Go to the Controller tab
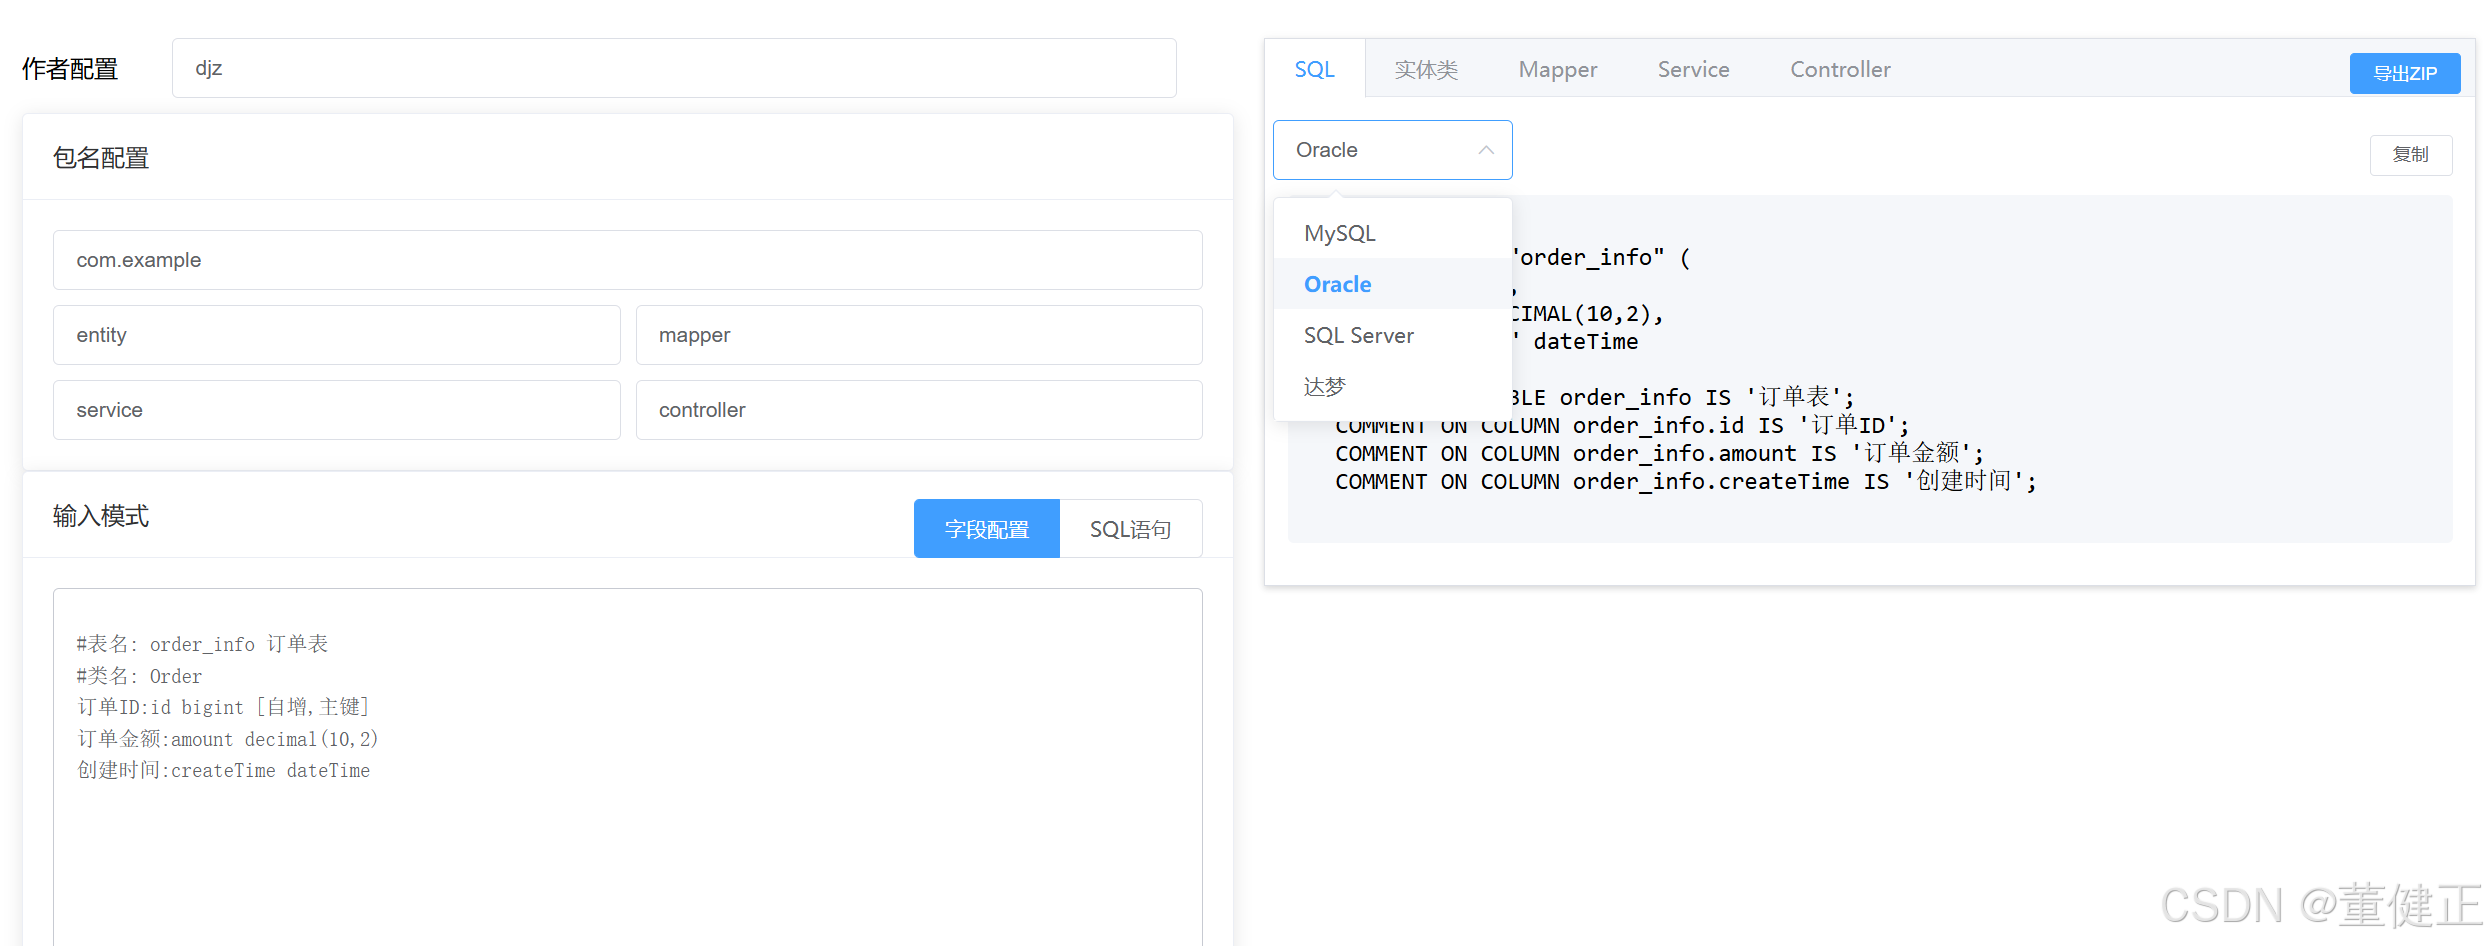 [x=1840, y=69]
